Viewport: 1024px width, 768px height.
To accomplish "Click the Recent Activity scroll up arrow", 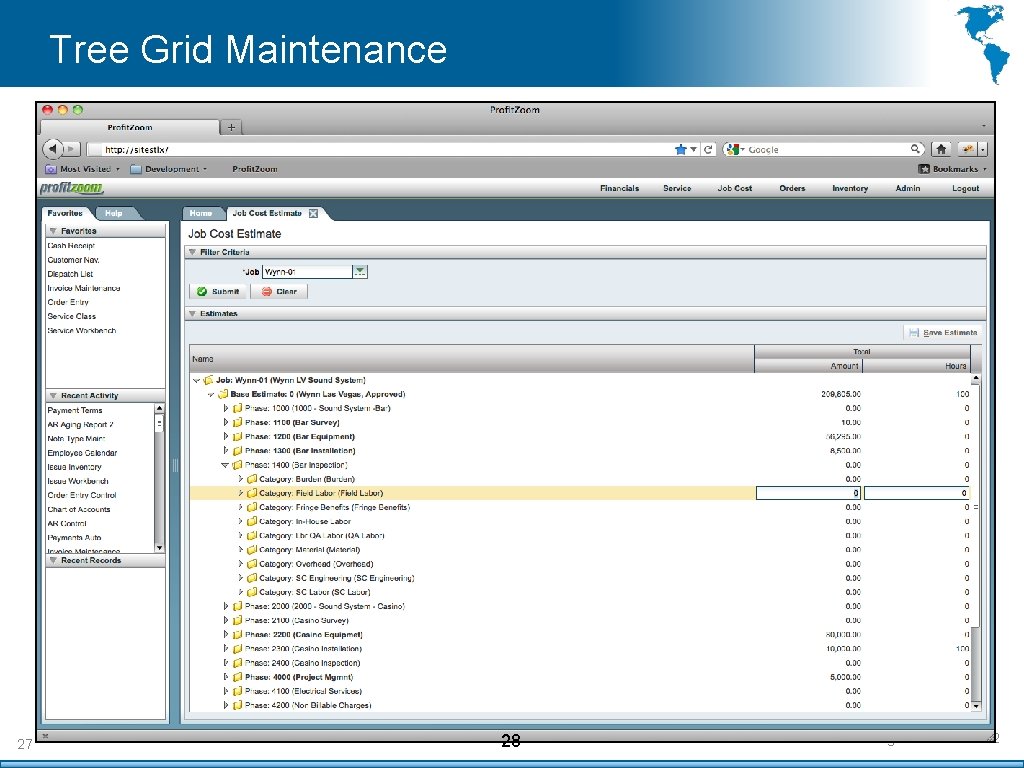I will tap(159, 409).
